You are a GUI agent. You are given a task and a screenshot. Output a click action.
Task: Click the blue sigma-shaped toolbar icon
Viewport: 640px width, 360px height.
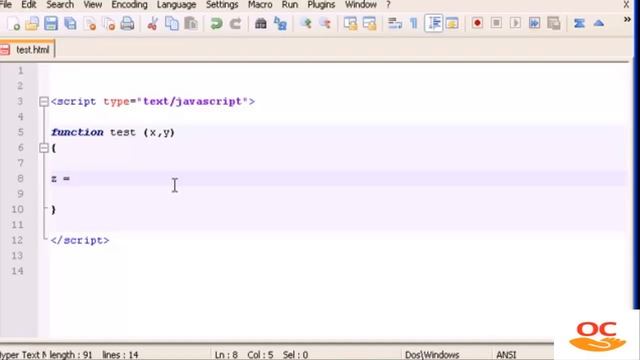coord(579,23)
